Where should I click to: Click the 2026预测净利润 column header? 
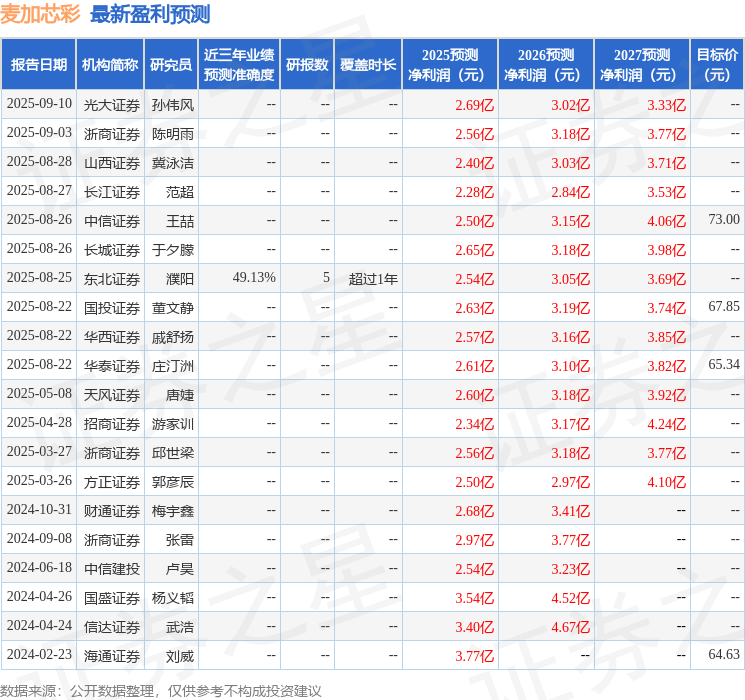pyautogui.click(x=546, y=65)
